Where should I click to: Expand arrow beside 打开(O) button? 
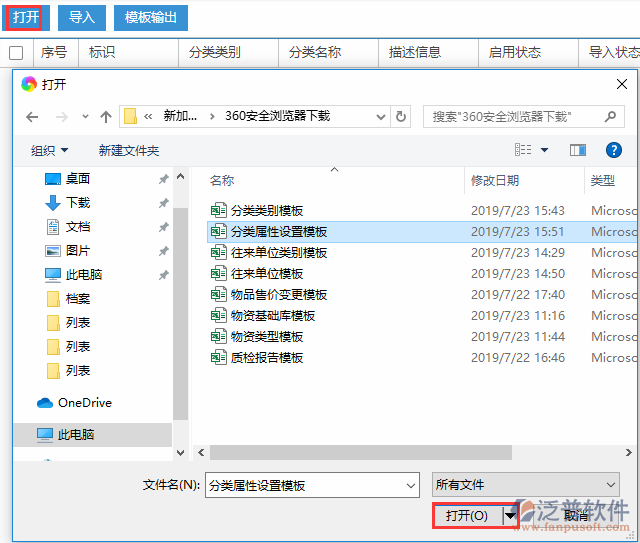pos(510,516)
